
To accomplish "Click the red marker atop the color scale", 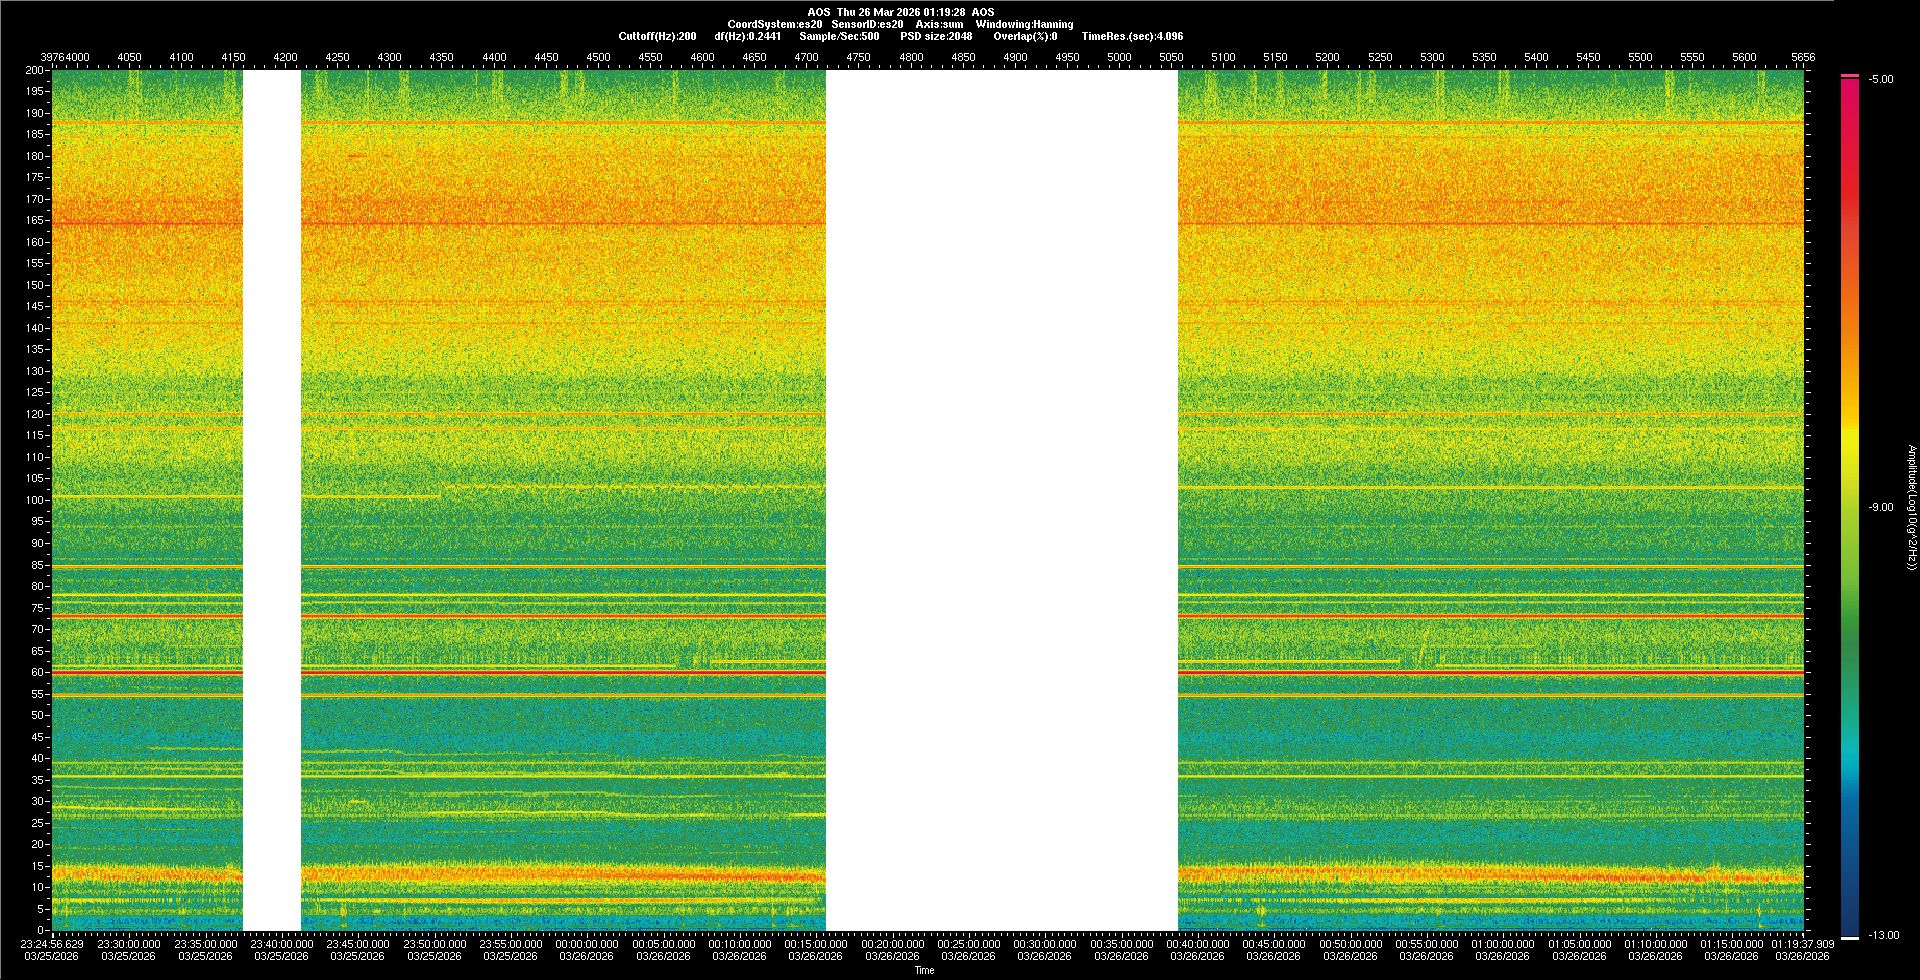I will point(1849,76).
